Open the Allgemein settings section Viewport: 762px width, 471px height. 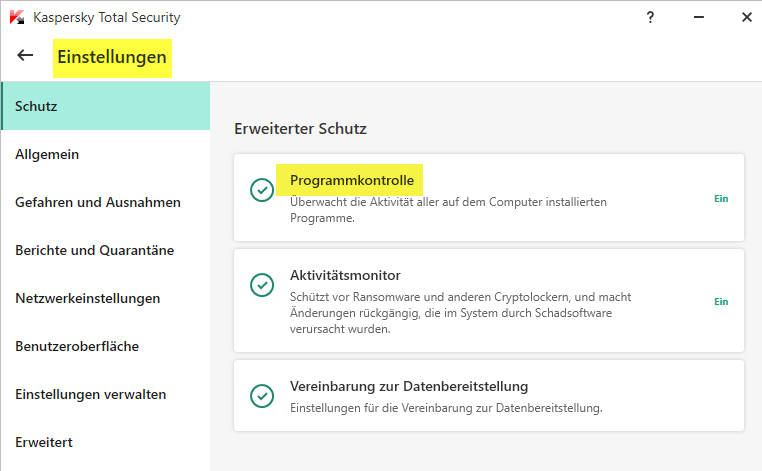pyautogui.click(x=47, y=154)
